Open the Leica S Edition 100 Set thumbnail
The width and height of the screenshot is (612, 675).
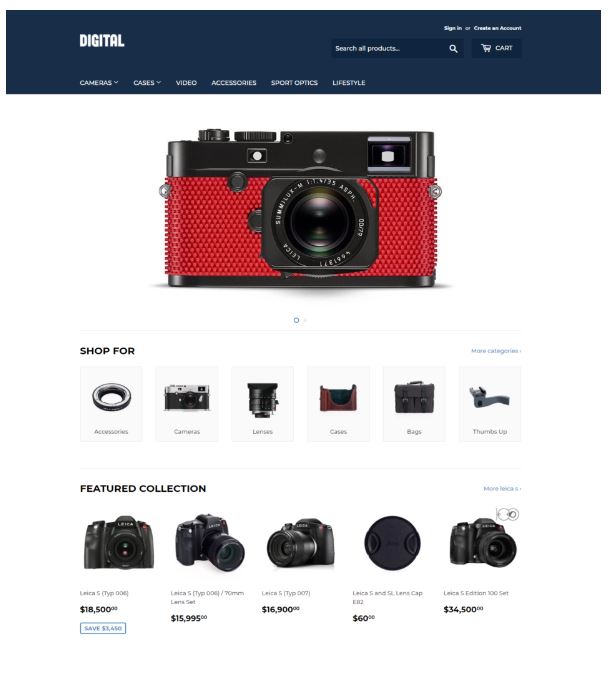tap(482, 543)
